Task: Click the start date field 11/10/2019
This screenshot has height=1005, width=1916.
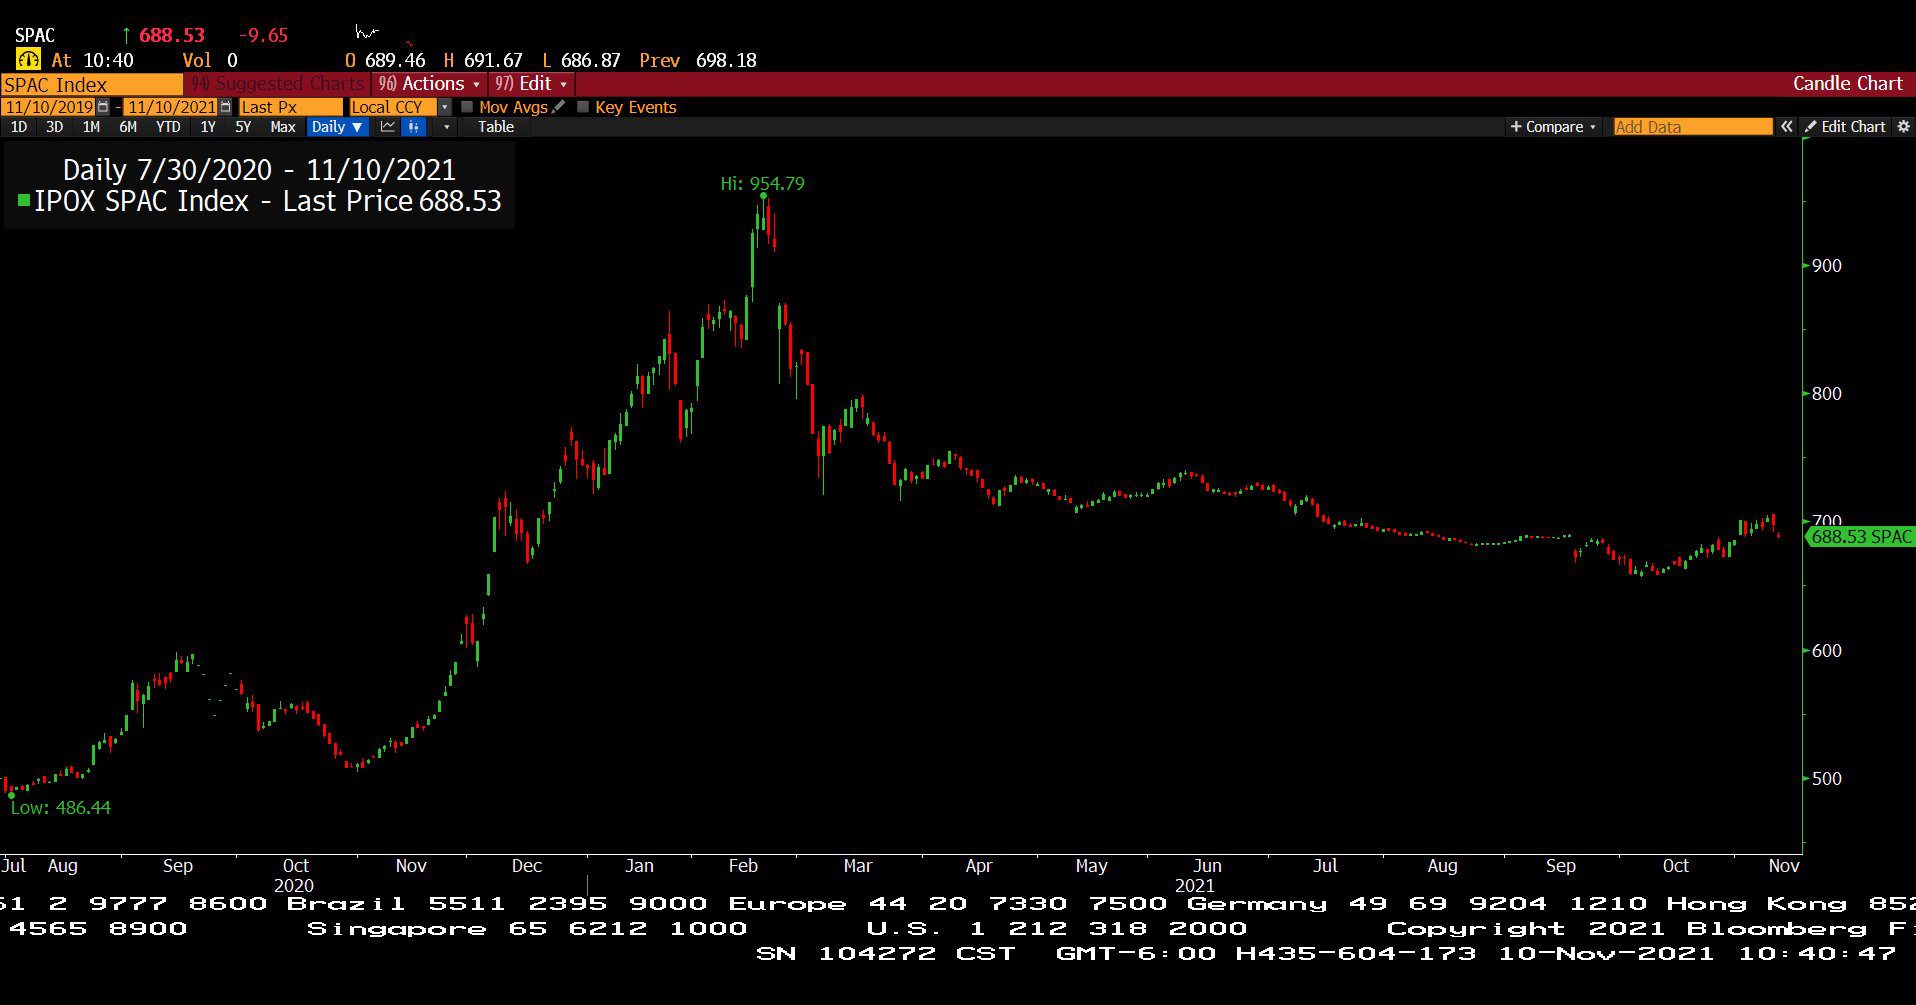Action: (48, 107)
